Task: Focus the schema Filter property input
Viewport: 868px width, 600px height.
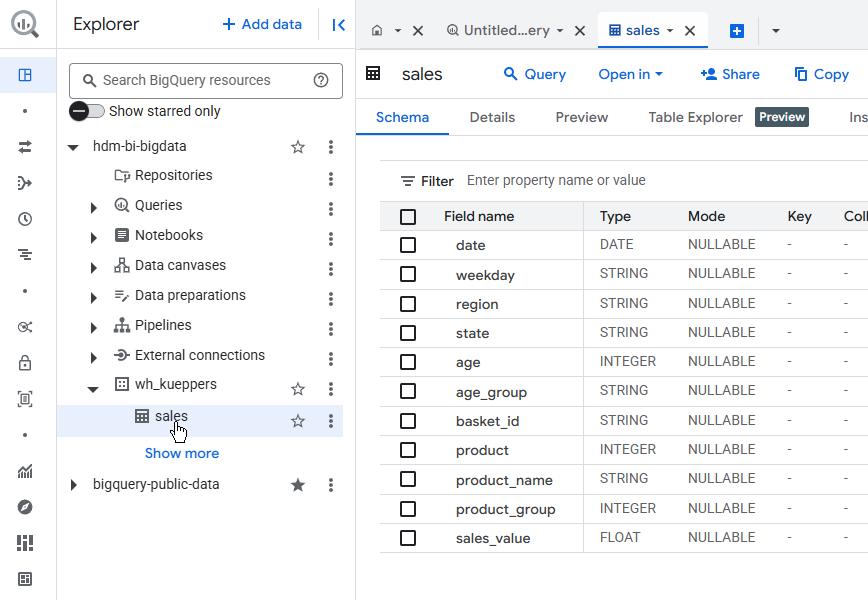Action: pyautogui.click(x=556, y=180)
